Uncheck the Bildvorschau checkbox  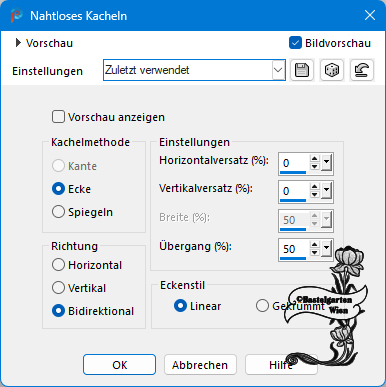click(295, 43)
